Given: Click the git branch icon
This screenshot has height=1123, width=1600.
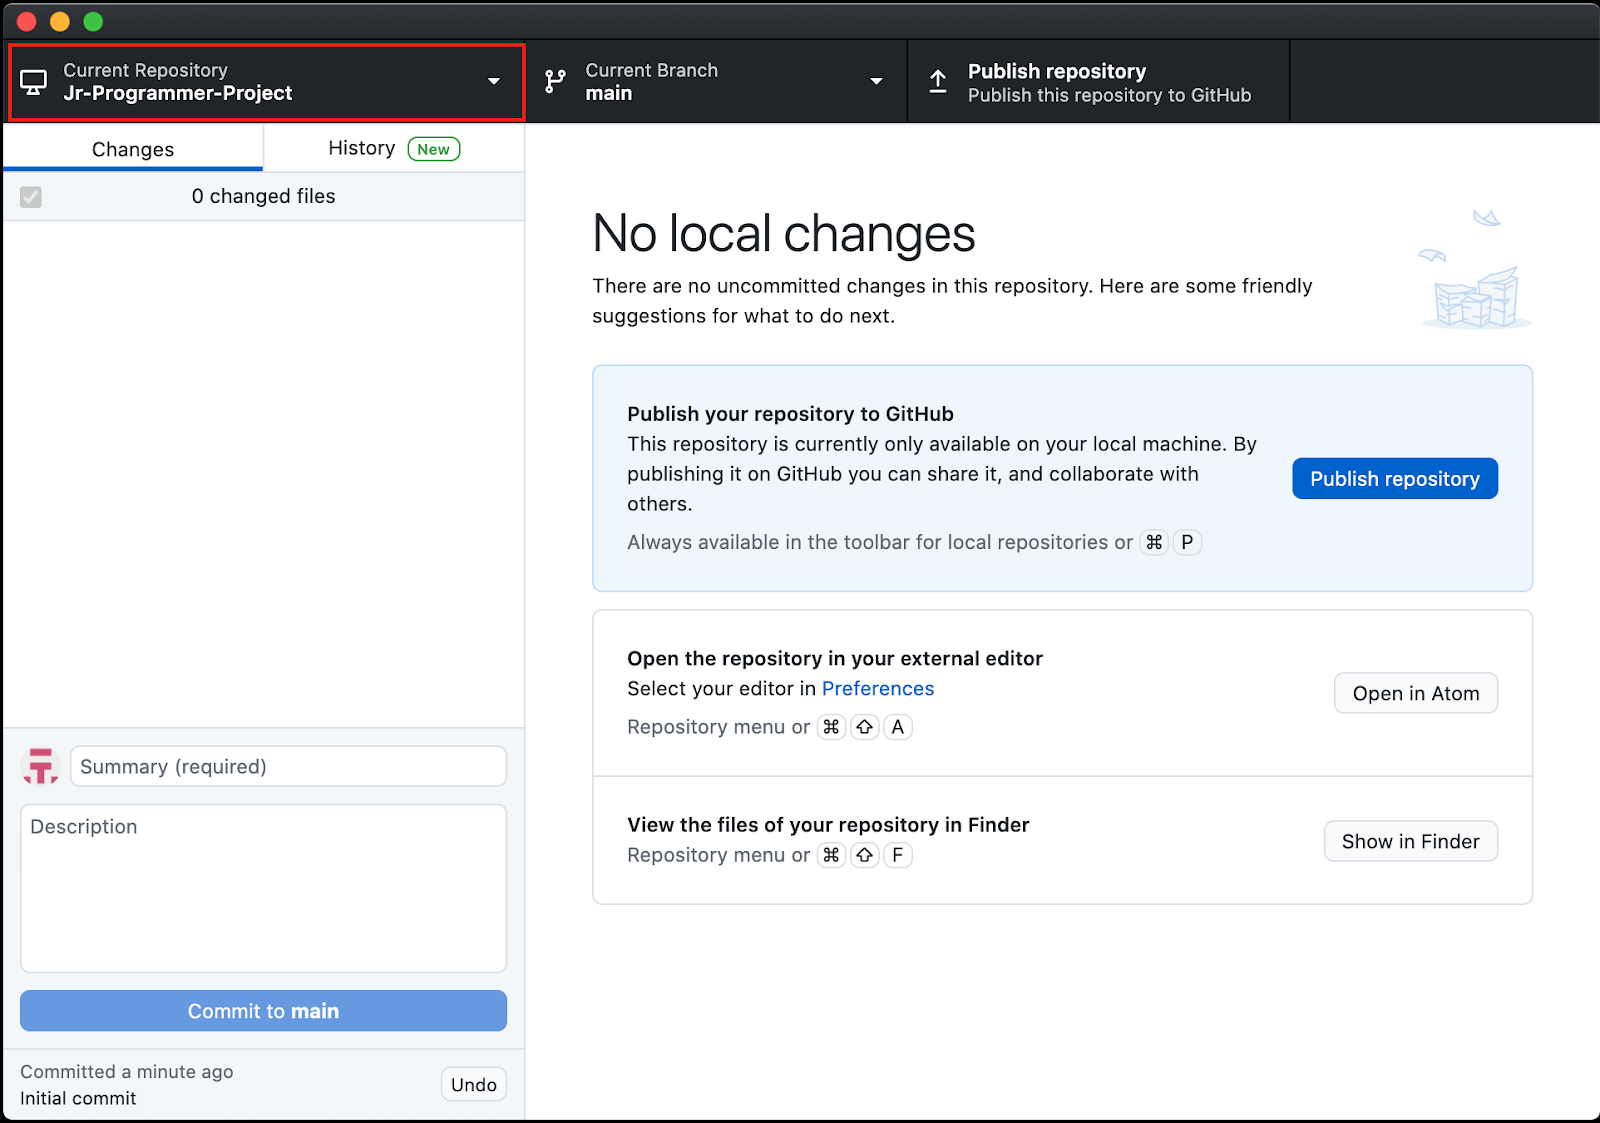Looking at the screenshot, I should pyautogui.click(x=555, y=81).
